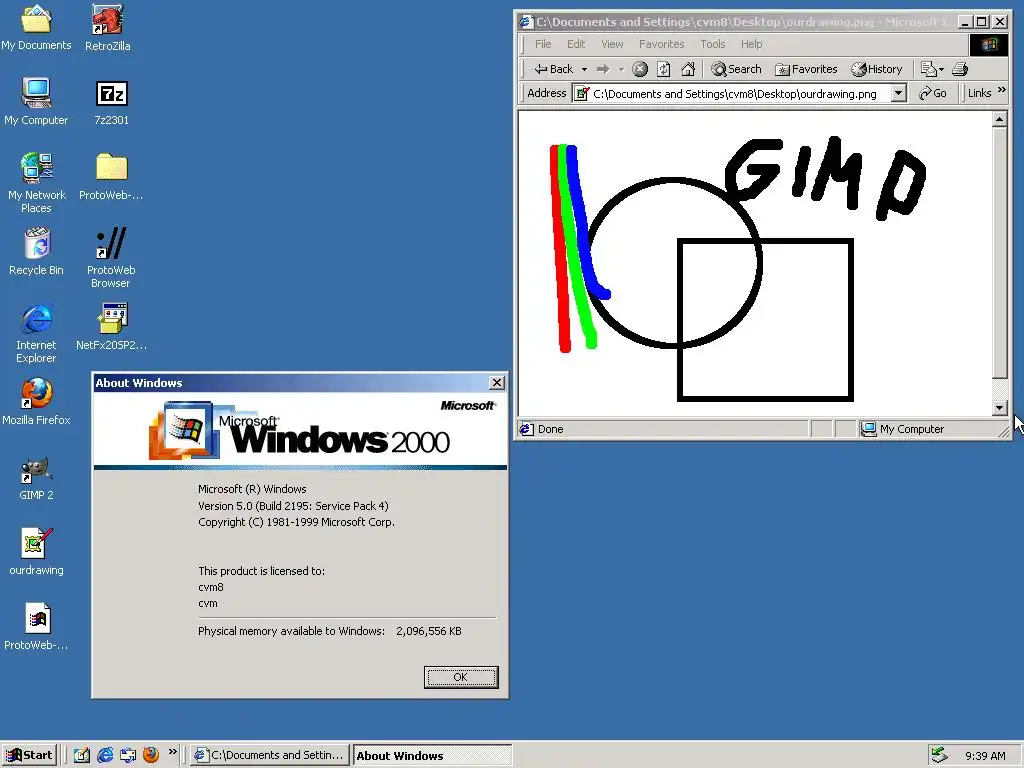The image size is (1024, 768).
Task: Open the Back button history dropdown arrow
Action: [x=584, y=69]
